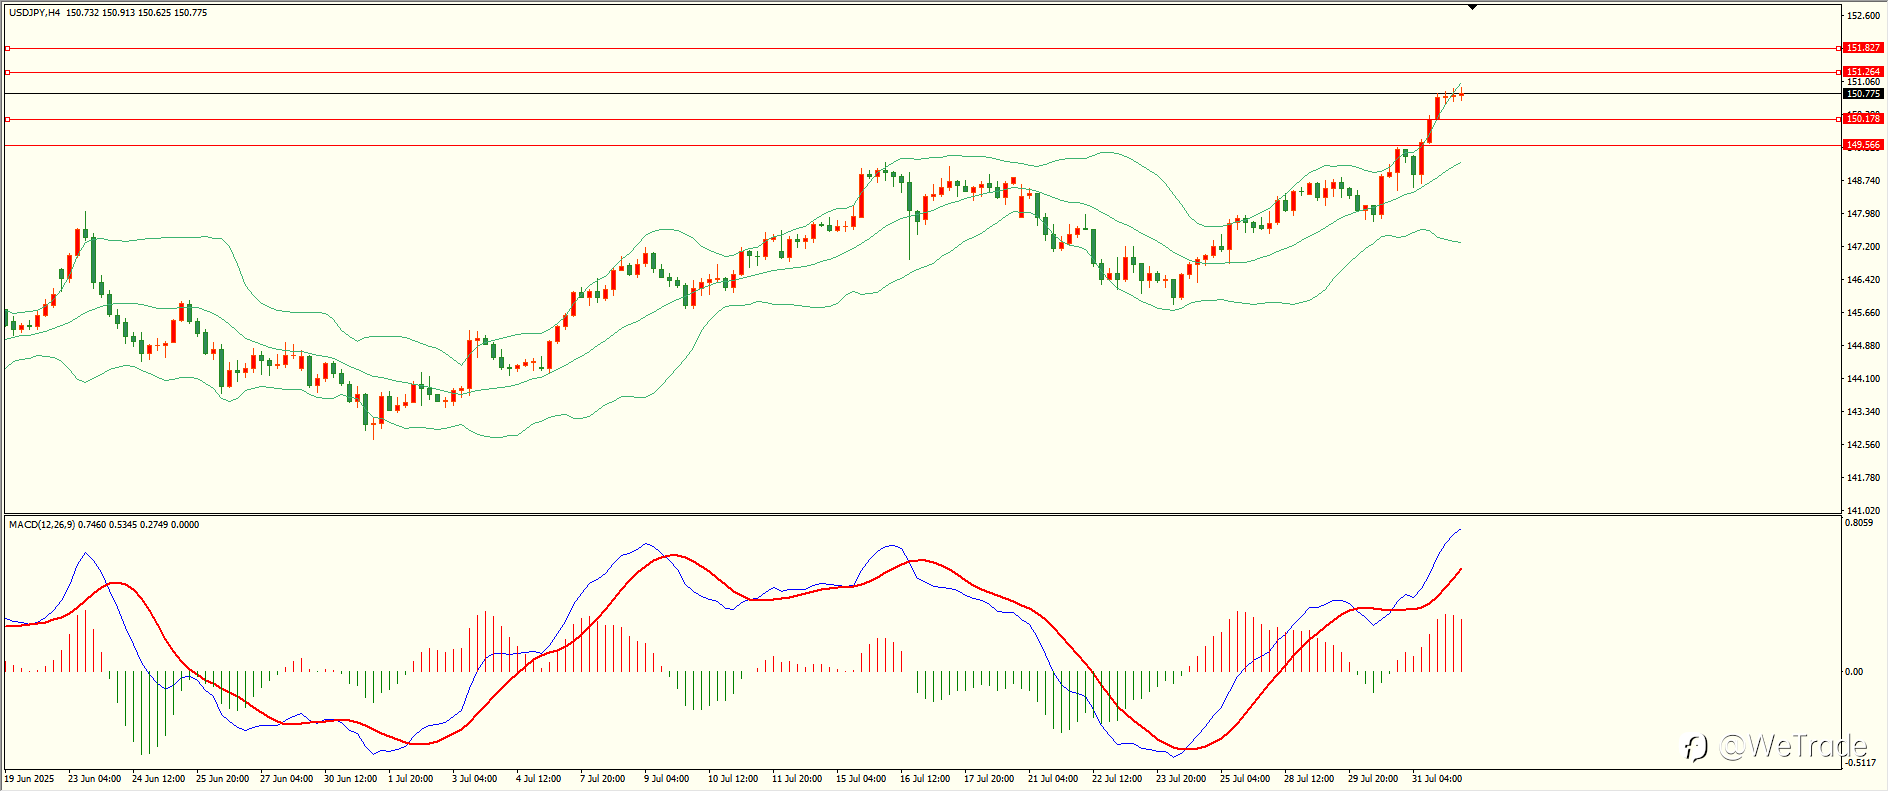This screenshot has height=792, width=1889.
Task: Click the 0.8059 MACD scale value
Action: click(x=1859, y=523)
